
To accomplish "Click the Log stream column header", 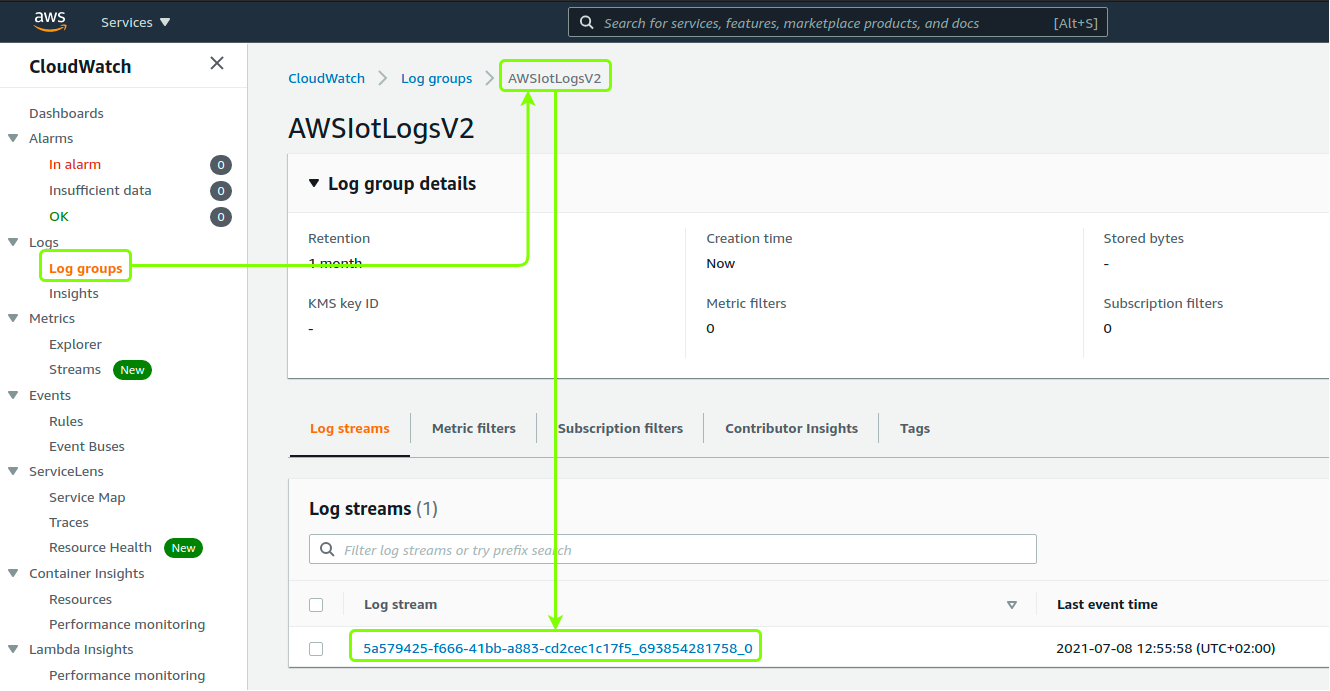I will point(400,604).
